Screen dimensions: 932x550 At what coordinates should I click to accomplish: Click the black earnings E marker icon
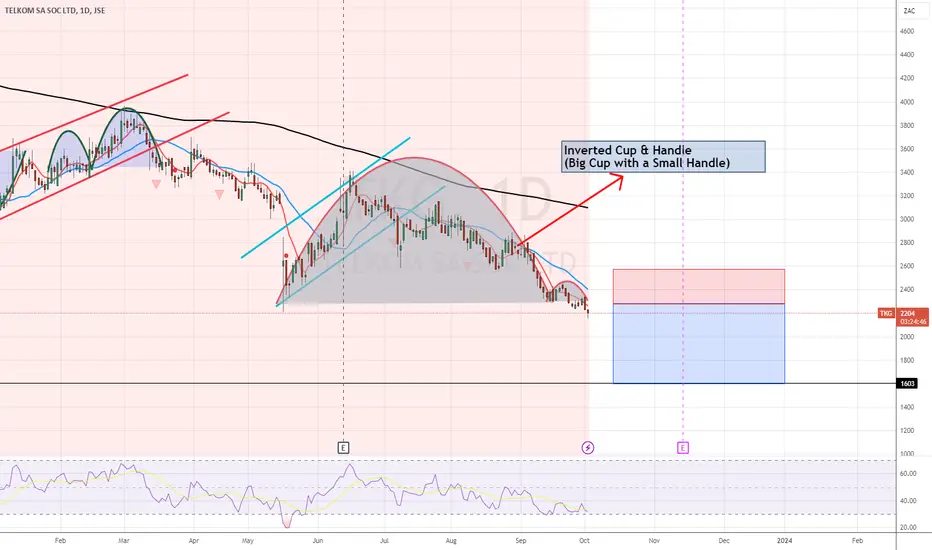pos(343,448)
